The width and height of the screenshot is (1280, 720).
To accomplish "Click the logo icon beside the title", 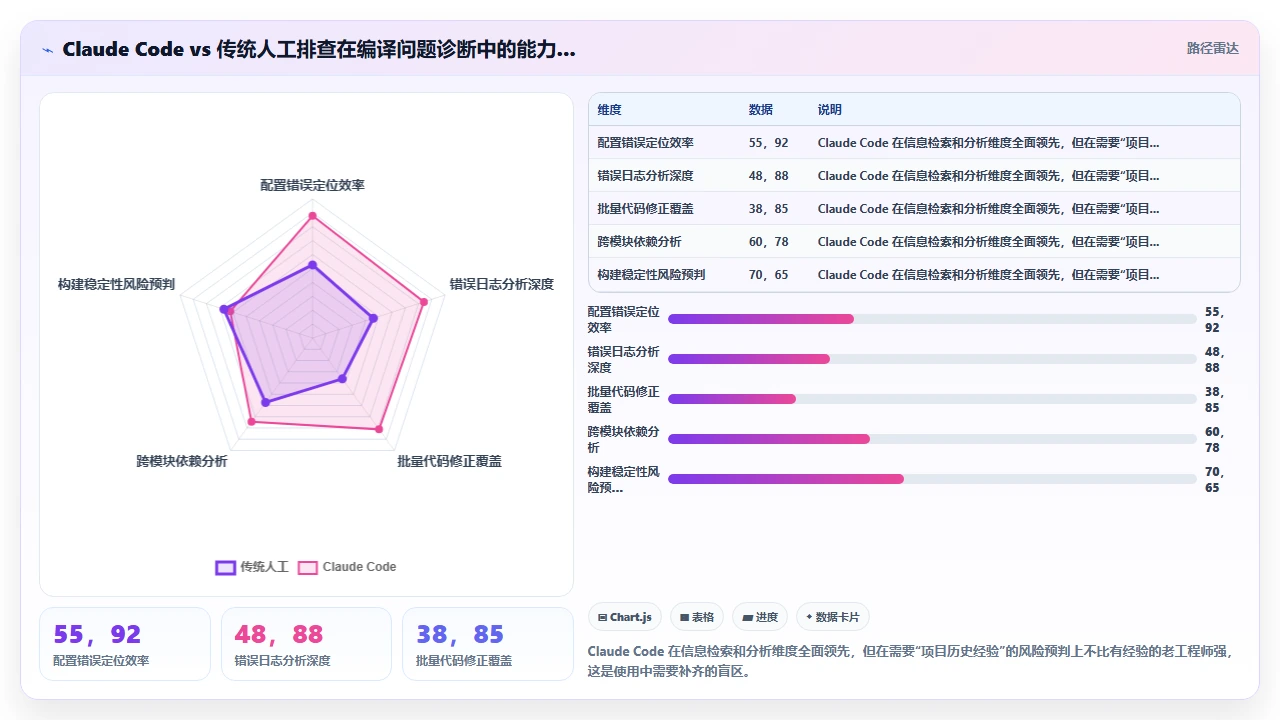I will click(x=47, y=50).
